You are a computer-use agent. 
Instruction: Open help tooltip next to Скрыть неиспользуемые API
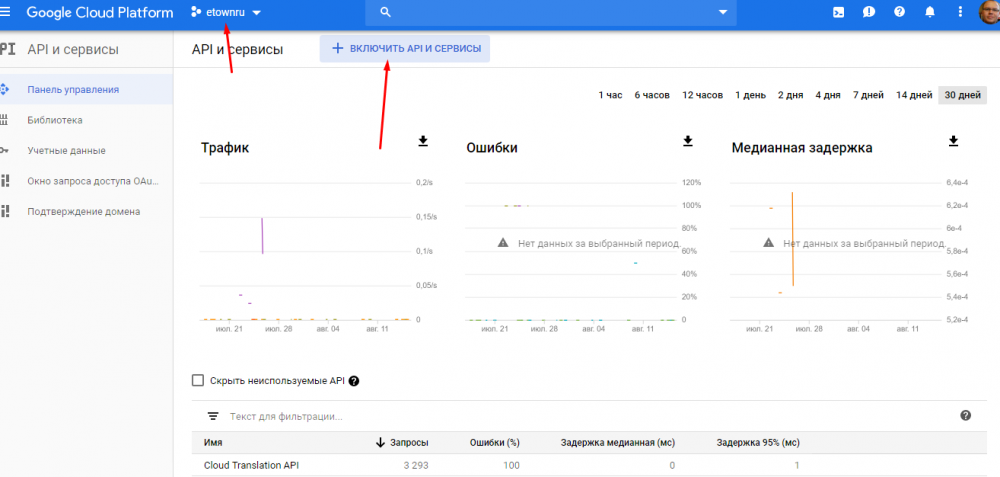click(354, 381)
